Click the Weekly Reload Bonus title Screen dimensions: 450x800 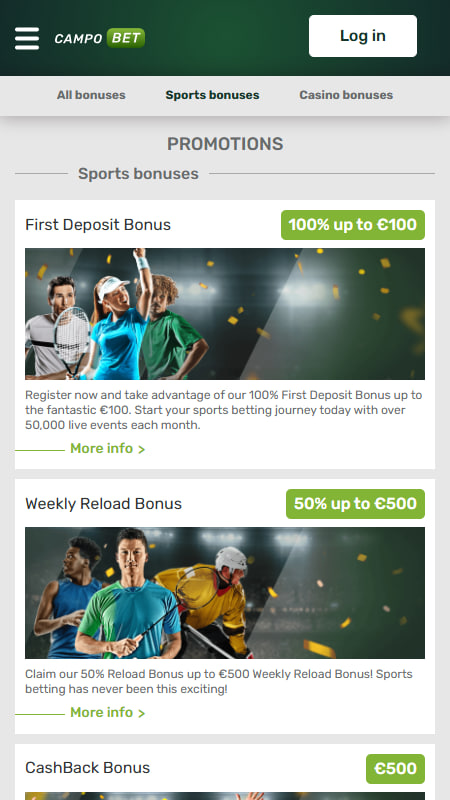pyautogui.click(x=104, y=504)
